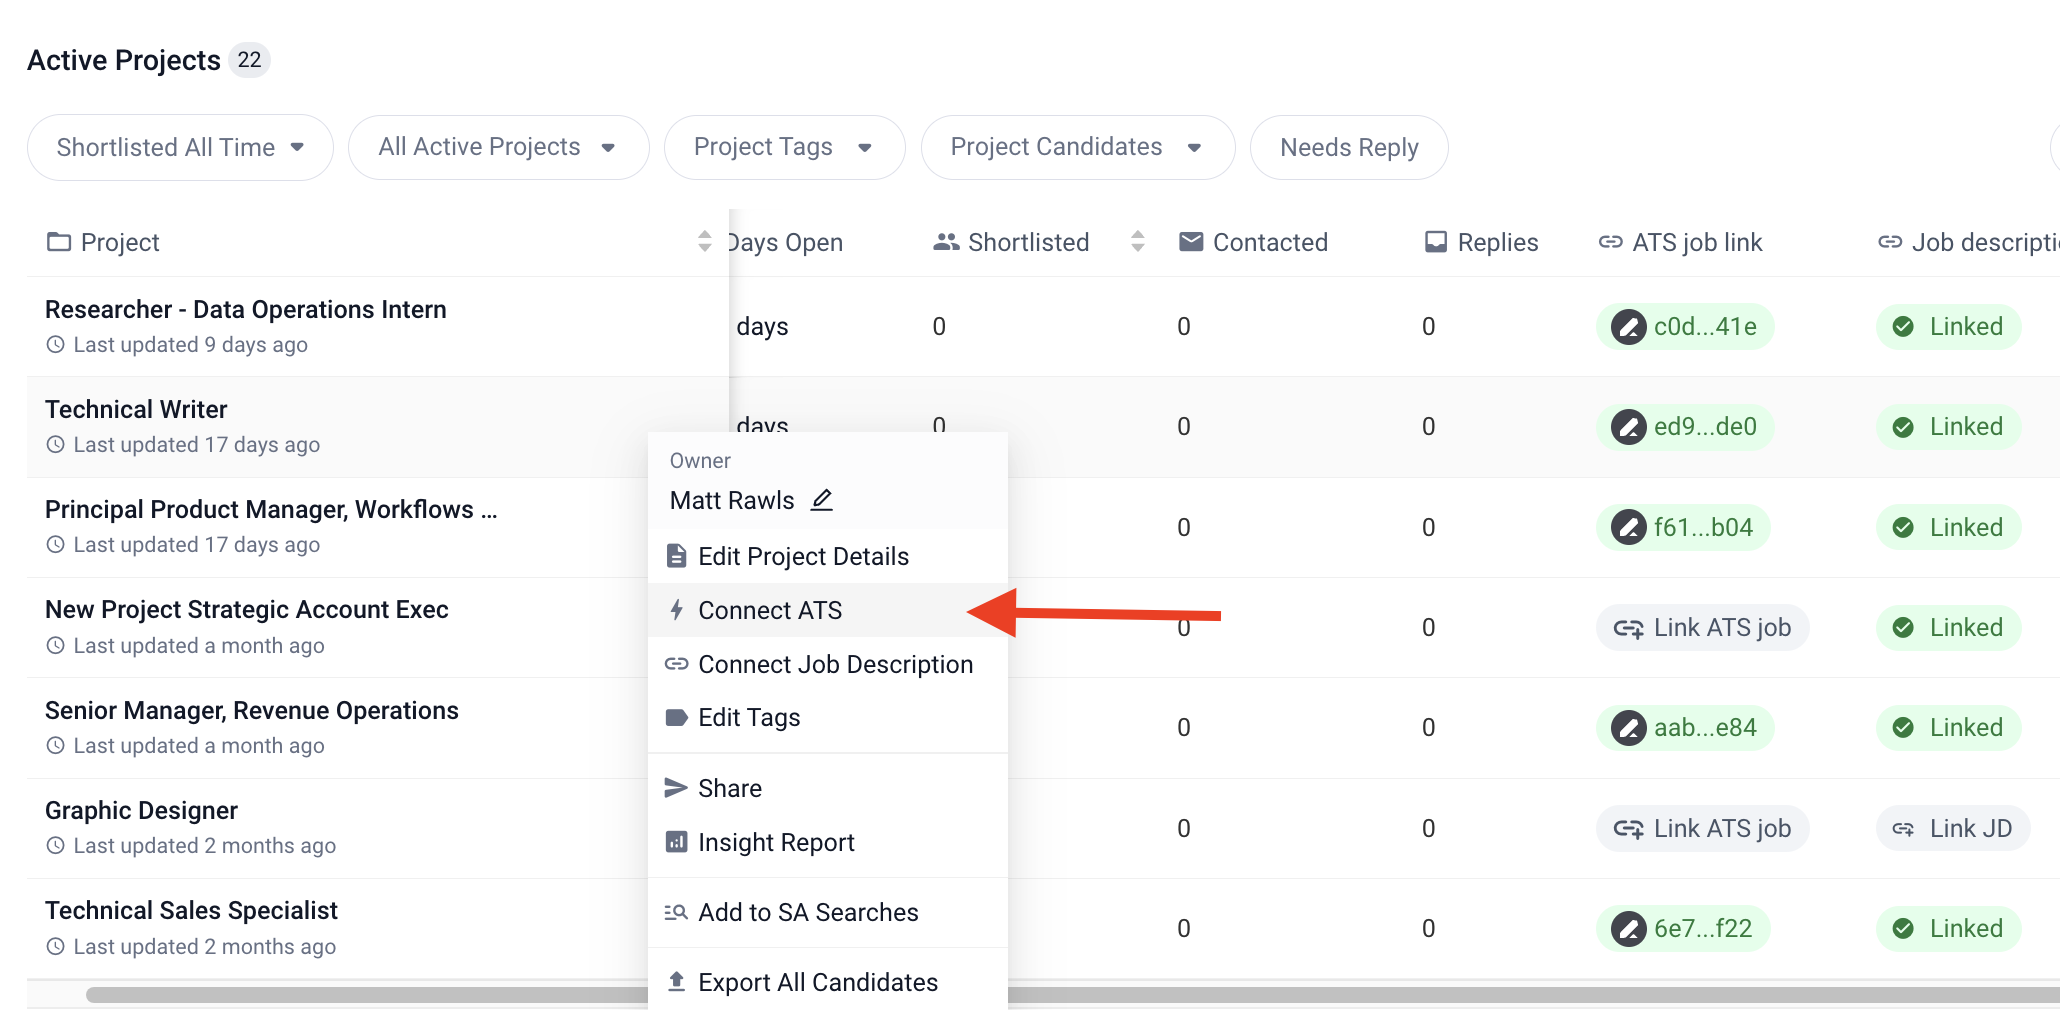Expand the Project Candidates filter
2060x1010 pixels.
click(x=1077, y=148)
